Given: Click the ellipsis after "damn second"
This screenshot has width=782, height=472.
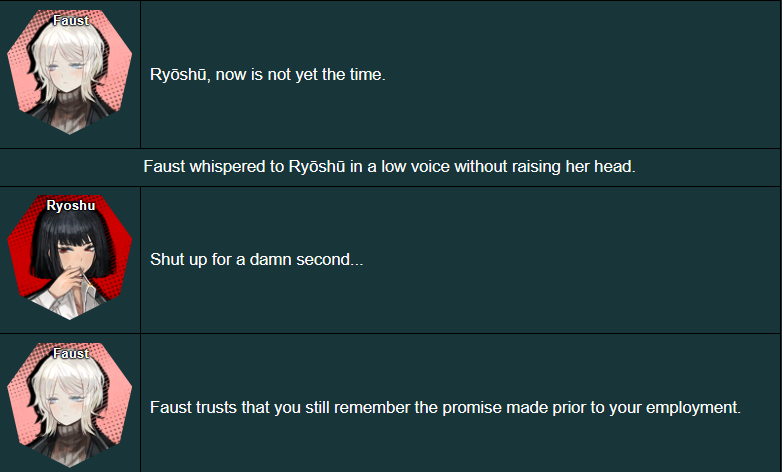Looking at the screenshot, I should (x=356, y=262).
